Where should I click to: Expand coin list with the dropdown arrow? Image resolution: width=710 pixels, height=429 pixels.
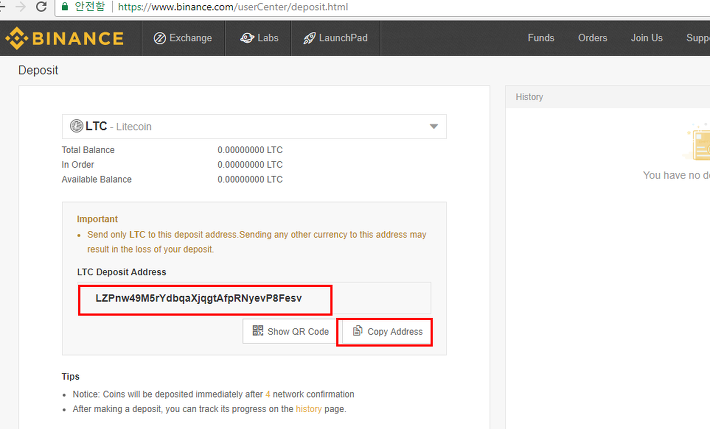coord(434,126)
